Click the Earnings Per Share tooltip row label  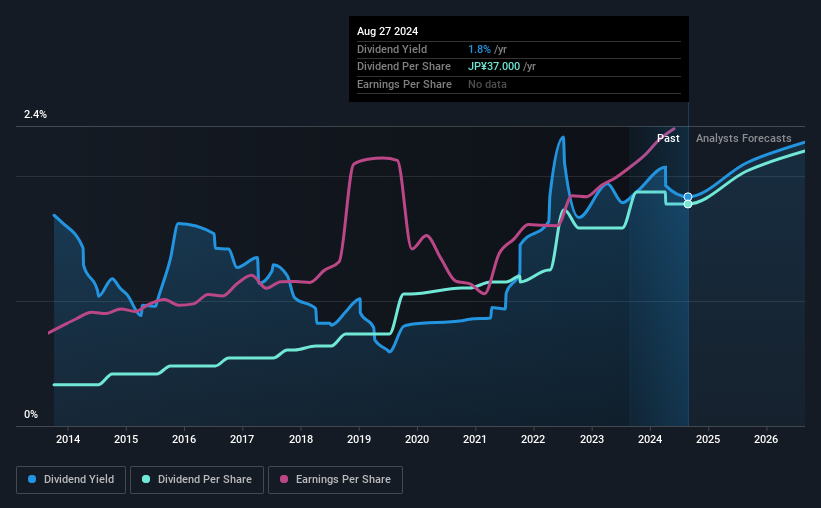pos(404,84)
